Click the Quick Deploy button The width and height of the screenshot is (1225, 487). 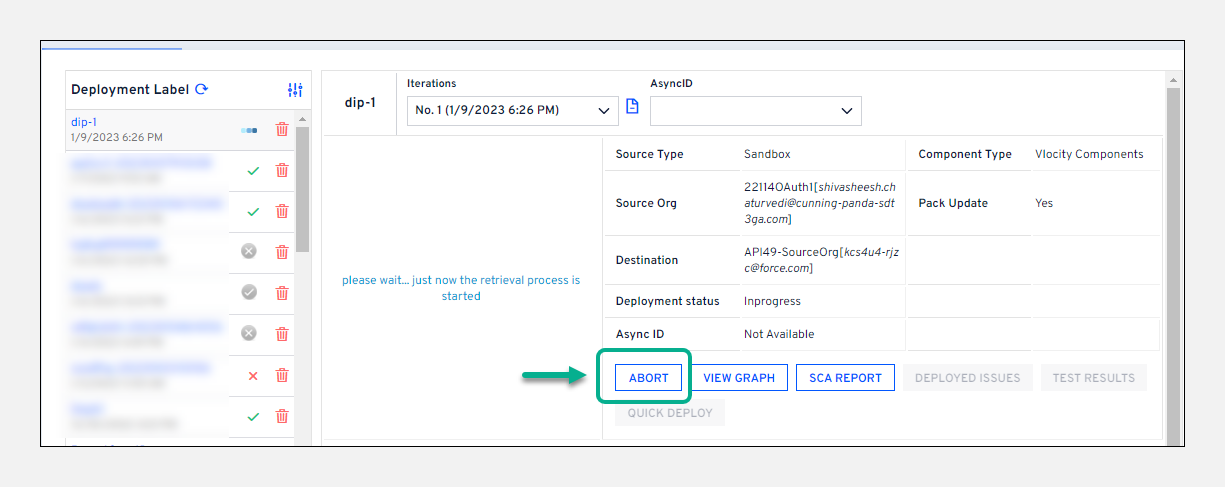(669, 412)
